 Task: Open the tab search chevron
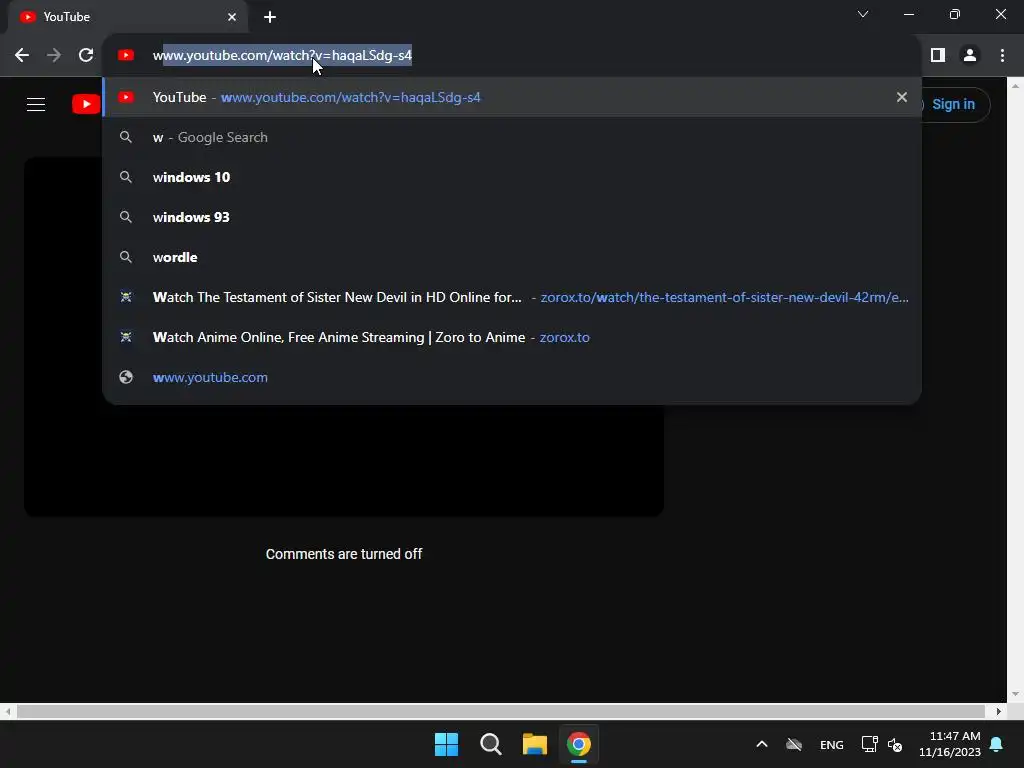(863, 14)
